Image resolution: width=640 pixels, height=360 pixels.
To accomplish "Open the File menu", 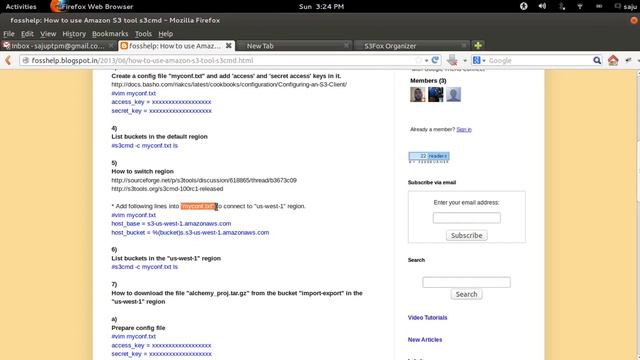I will click(x=9, y=33).
